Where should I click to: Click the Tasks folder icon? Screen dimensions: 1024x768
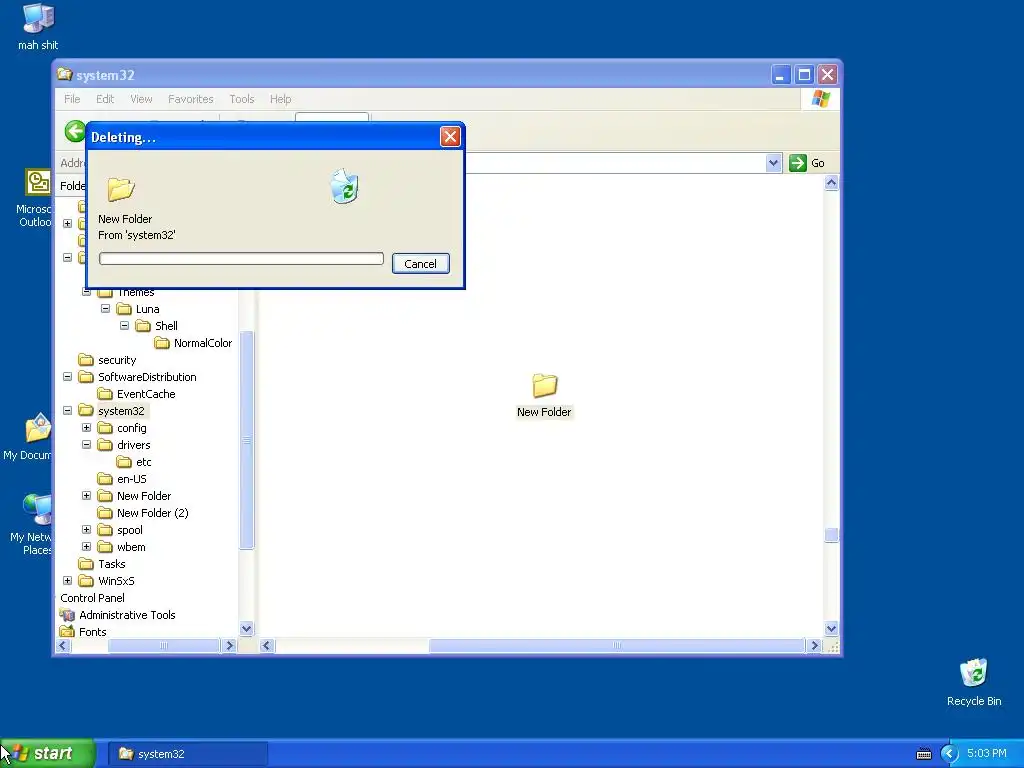[x=86, y=564]
